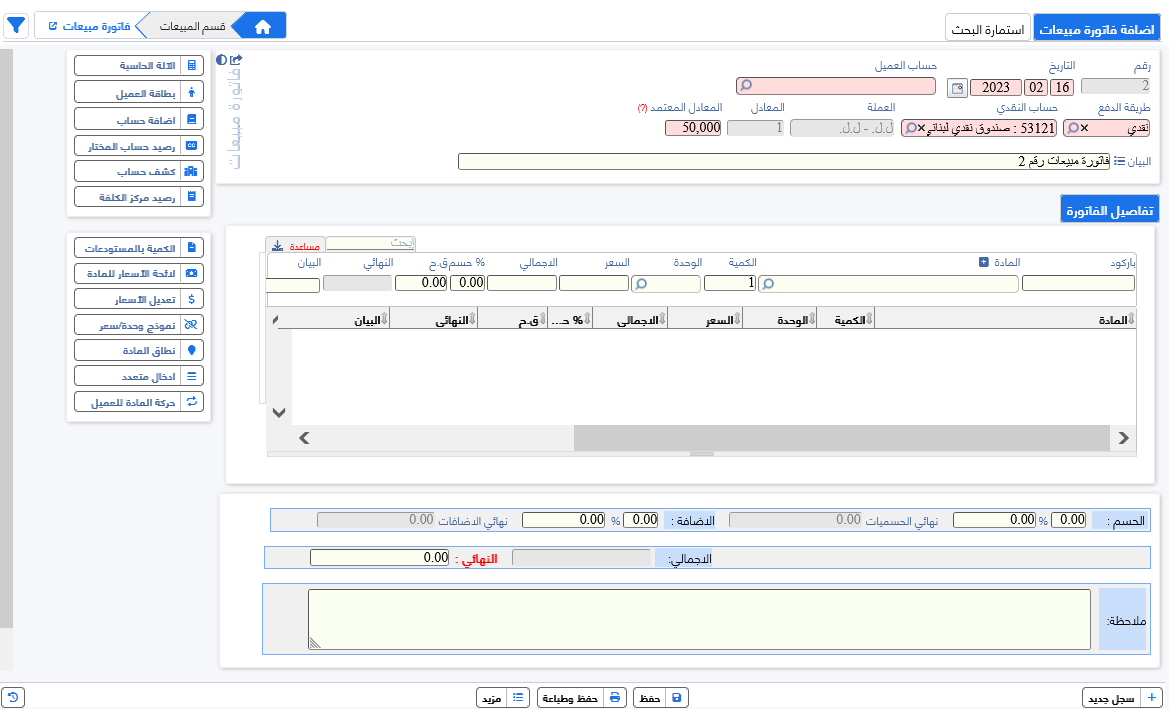Open رصيد مركز الكلفة cost center balance

[139, 196]
